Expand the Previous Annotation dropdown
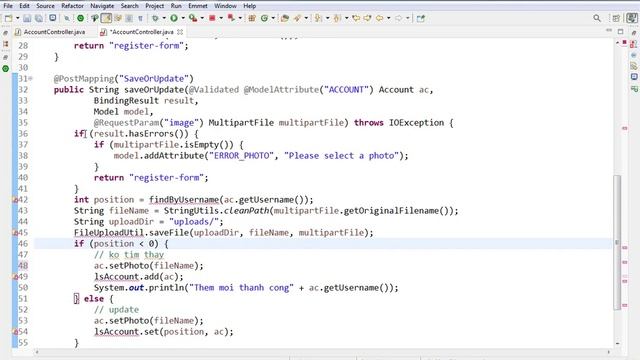This screenshot has width=640, height=360. [346, 18]
